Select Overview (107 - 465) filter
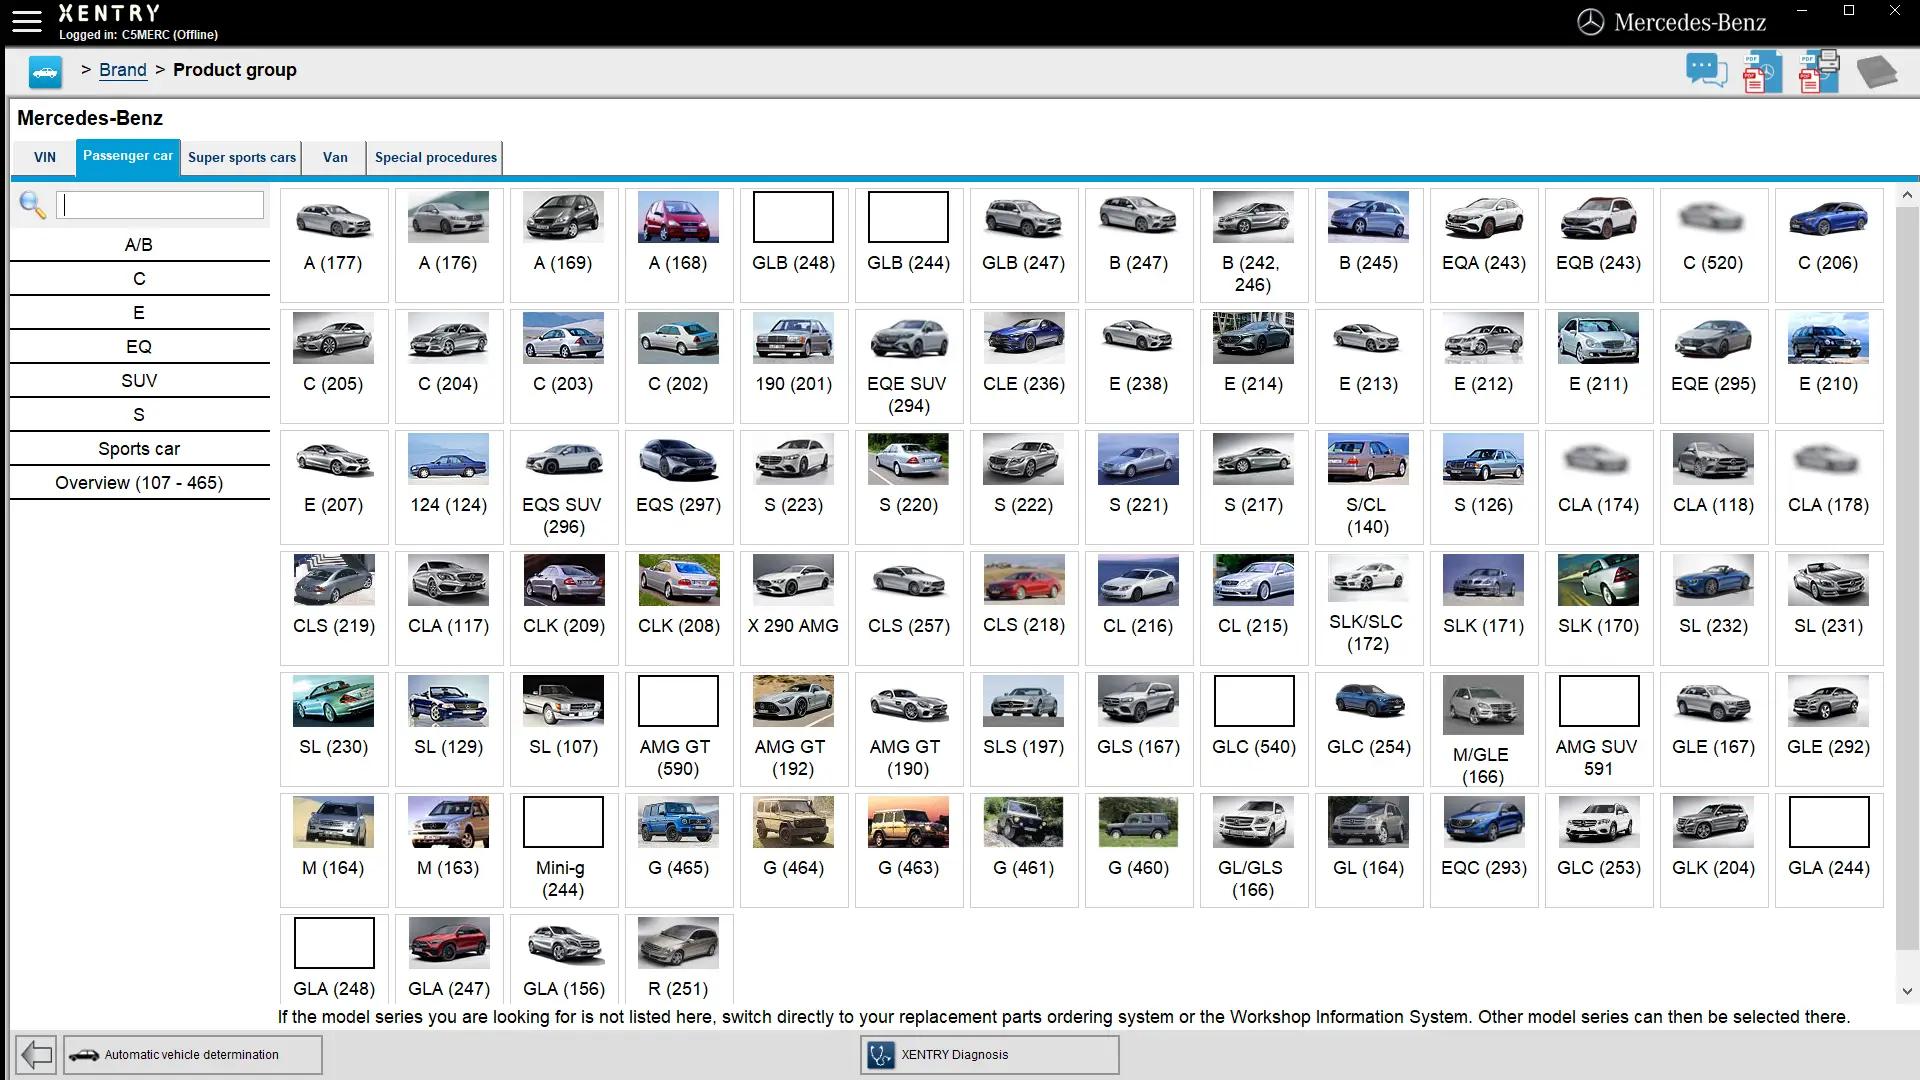The width and height of the screenshot is (1920, 1080). (x=139, y=483)
